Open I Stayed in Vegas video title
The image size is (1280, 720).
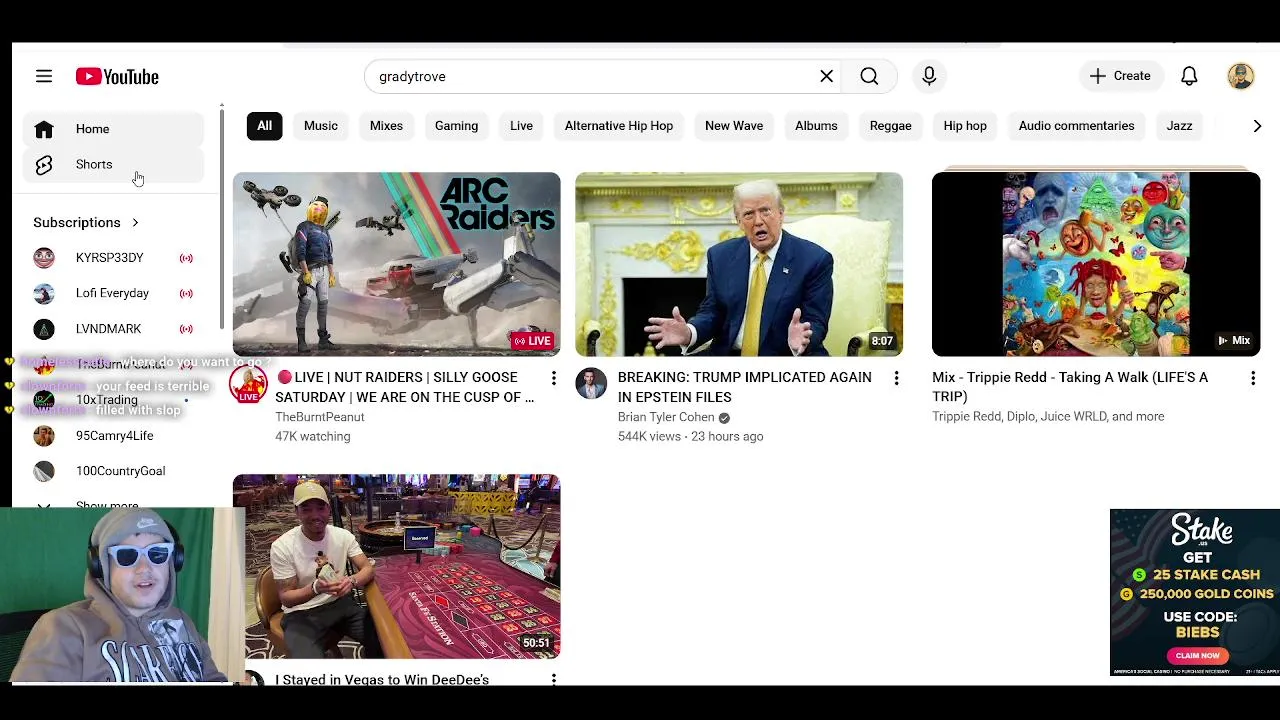click(x=382, y=679)
